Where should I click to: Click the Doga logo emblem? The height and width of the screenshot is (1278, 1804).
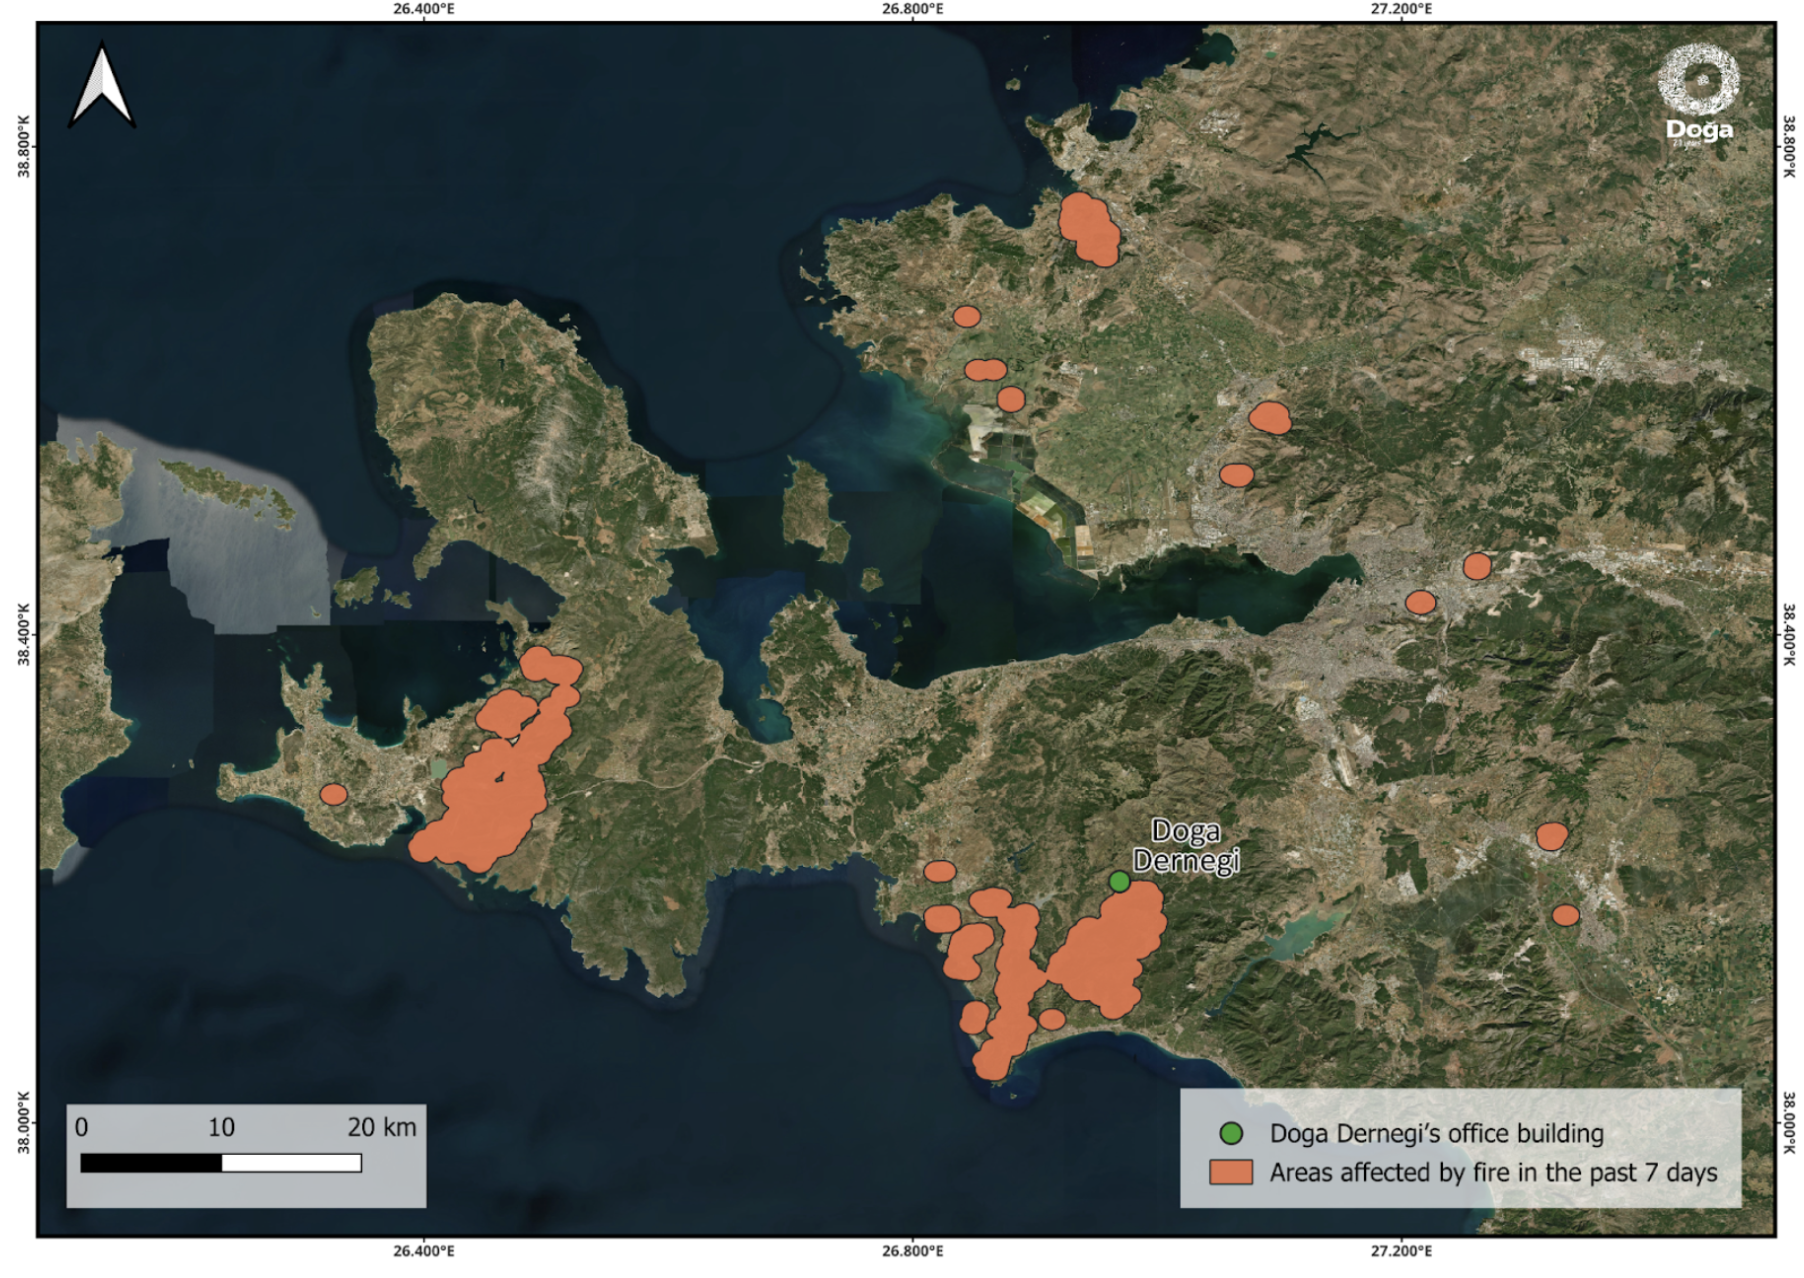click(x=1698, y=78)
